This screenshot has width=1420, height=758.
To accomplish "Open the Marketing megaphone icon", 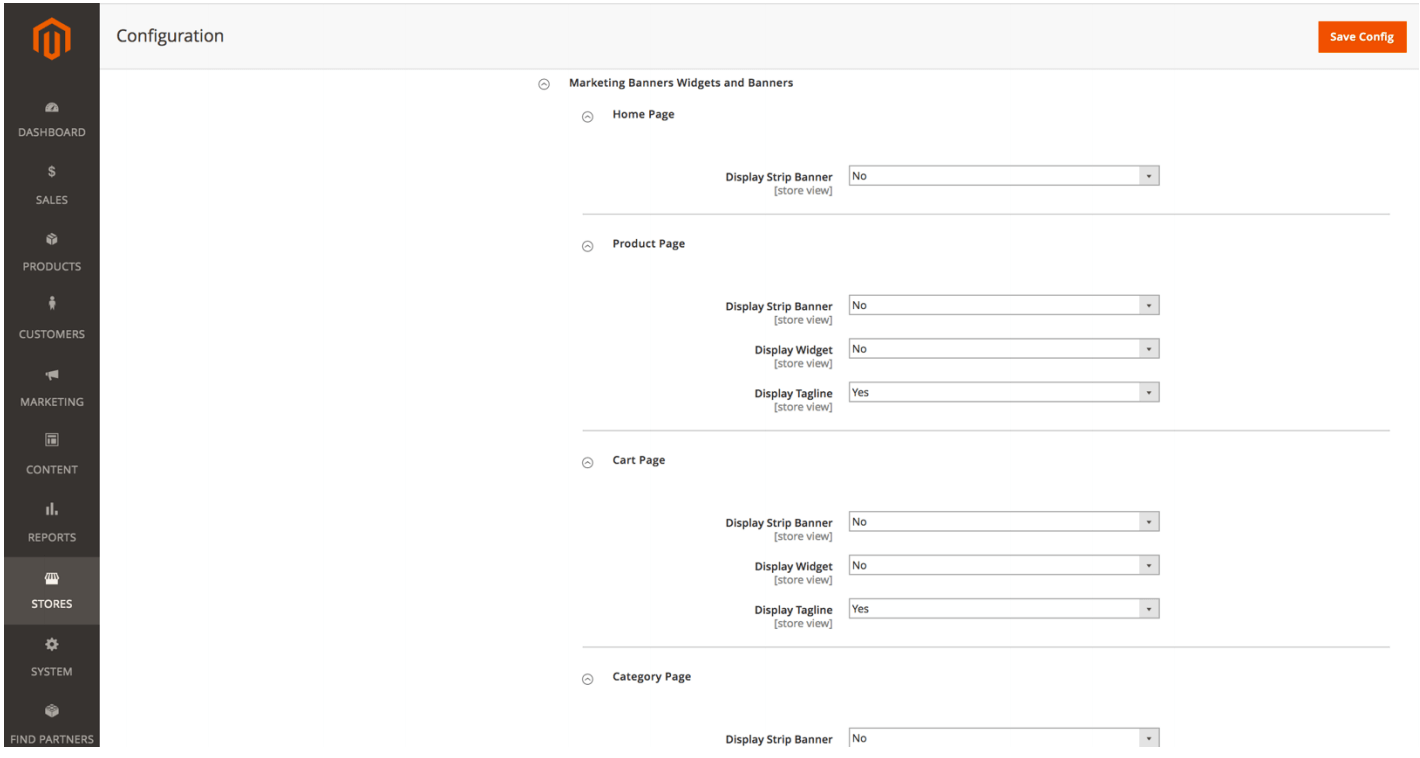I will 52,375.
